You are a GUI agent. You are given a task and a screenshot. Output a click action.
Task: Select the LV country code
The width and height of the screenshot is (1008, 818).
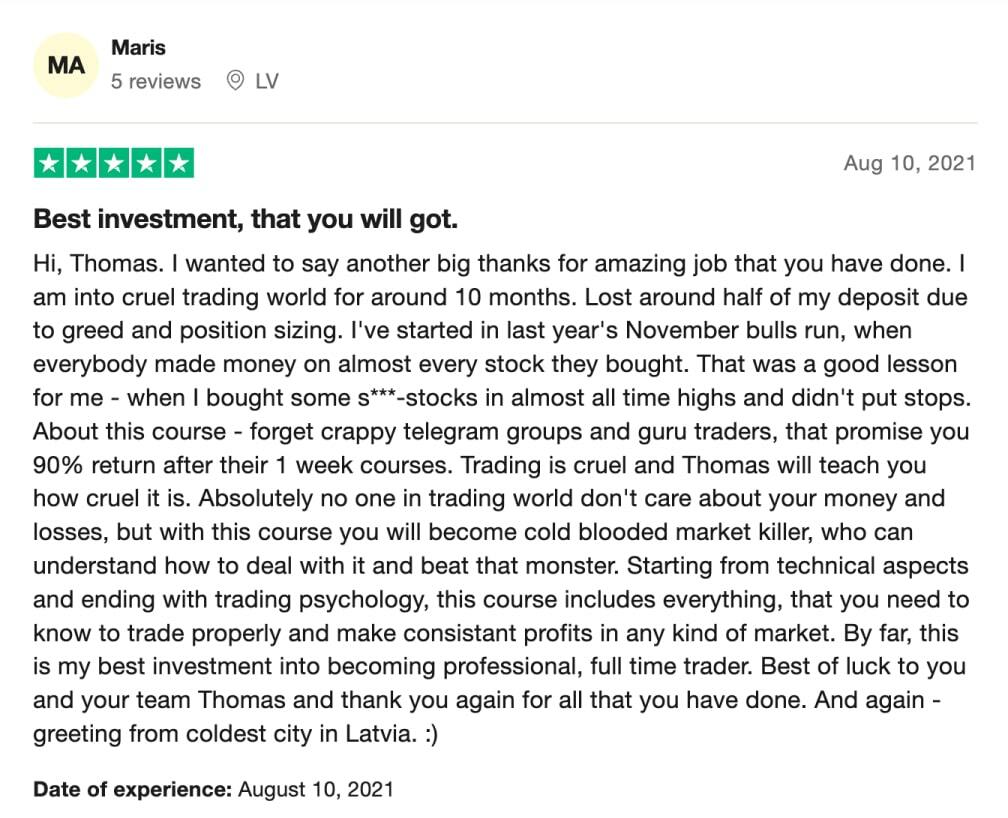266,82
